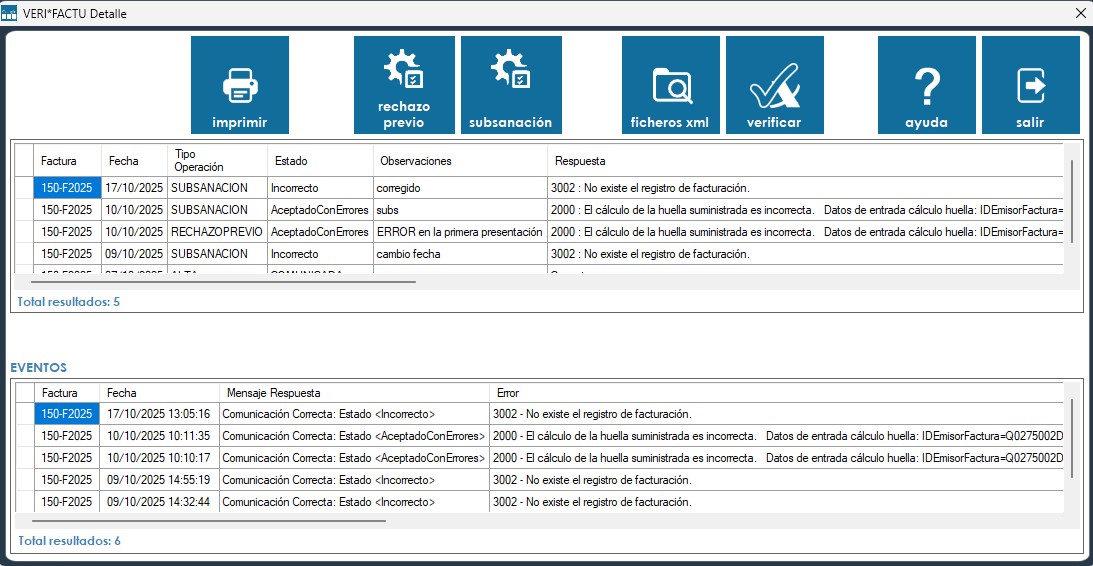1093x566 pixels.
Task: Click the Observaciones column header
Action: point(416,161)
